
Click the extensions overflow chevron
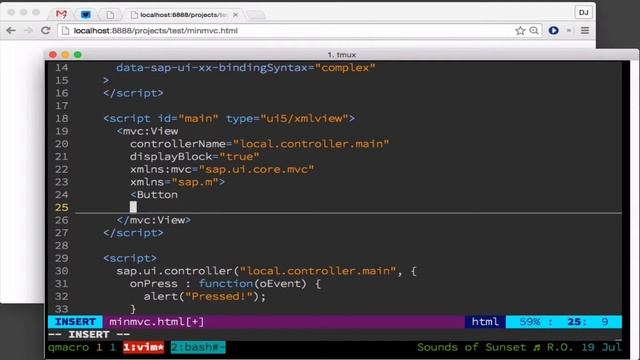pyautogui.click(x=569, y=31)
